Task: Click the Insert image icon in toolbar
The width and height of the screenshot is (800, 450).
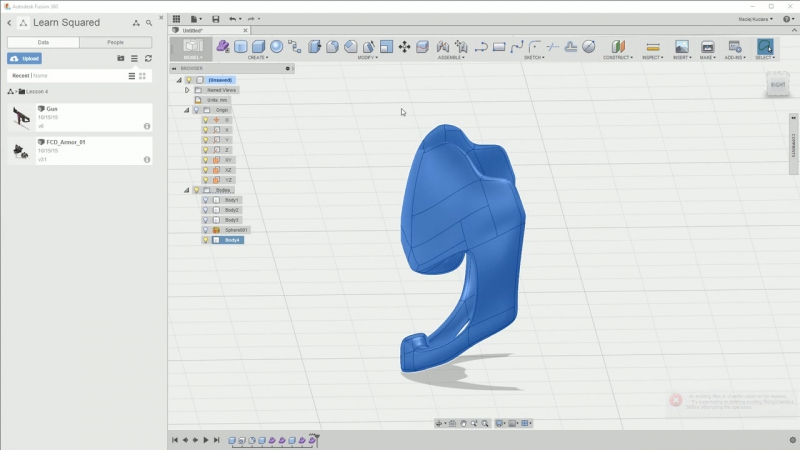Action: pos(681,46)
